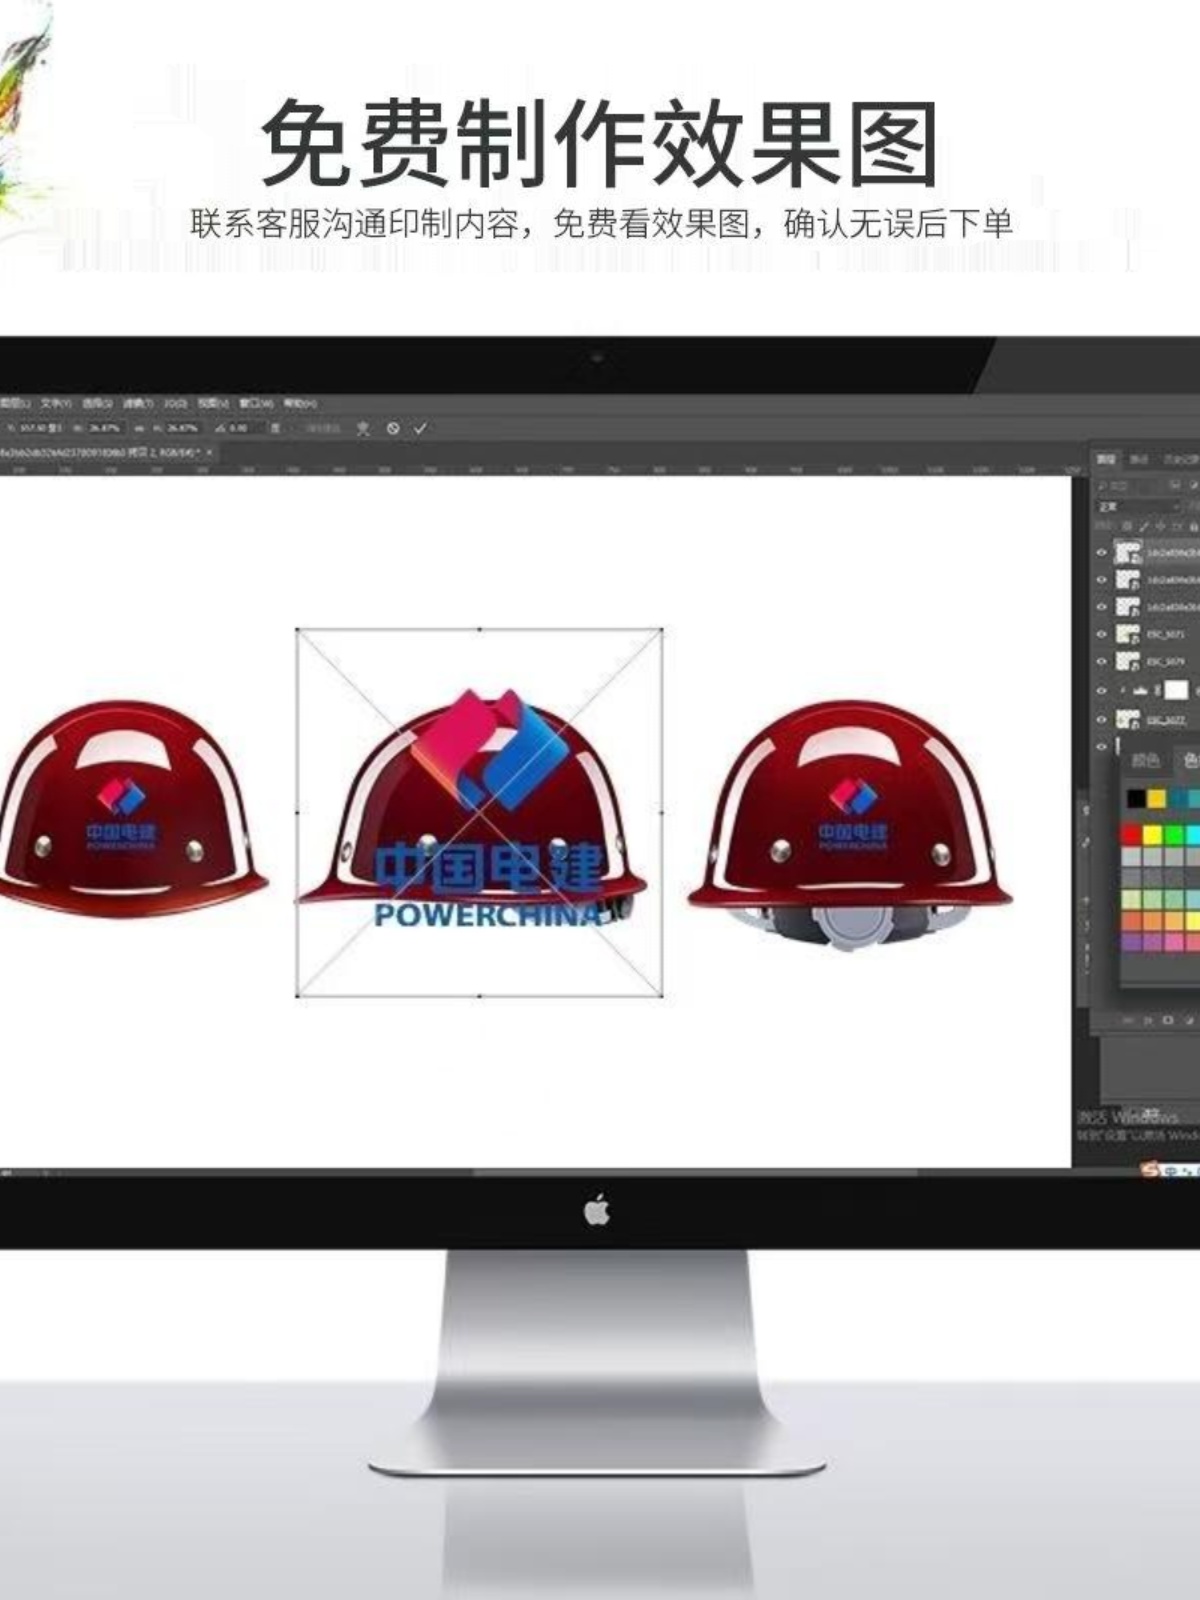Select the ESC_5077 layer name
Viewport: 1200px width, 1600px height.
(x=1166, y=720)
